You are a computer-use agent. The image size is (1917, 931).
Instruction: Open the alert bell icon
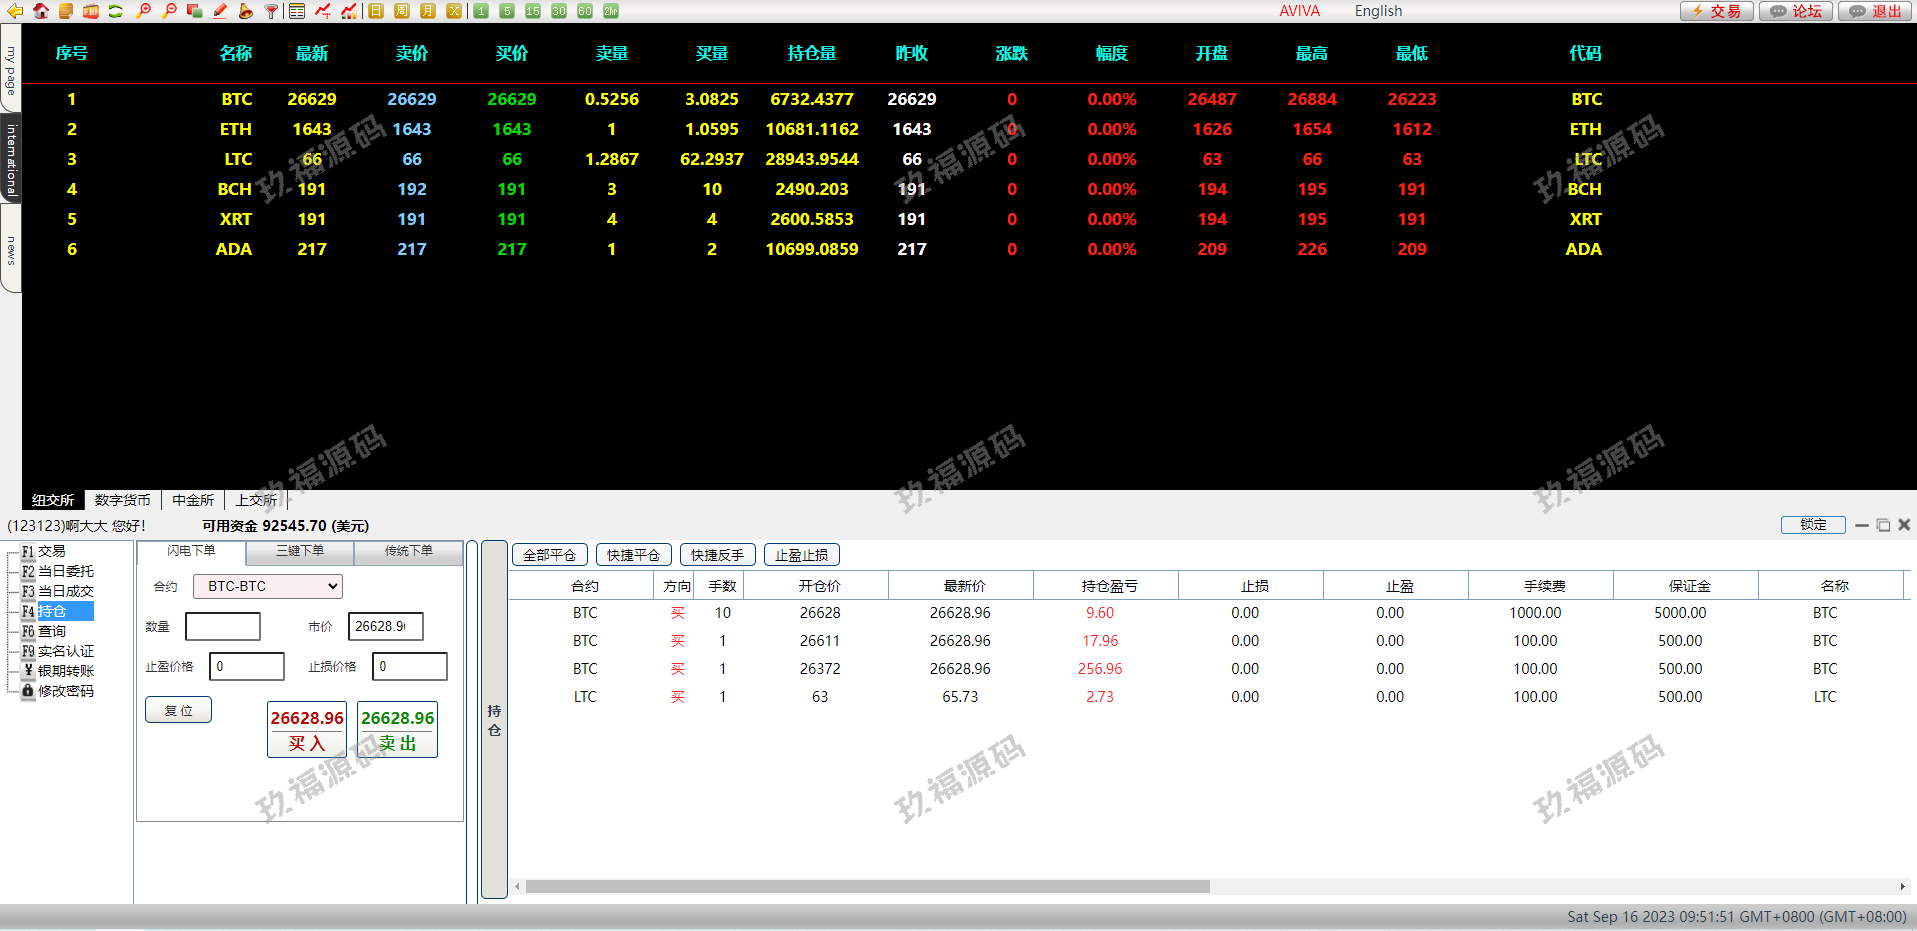coord(245,11)
